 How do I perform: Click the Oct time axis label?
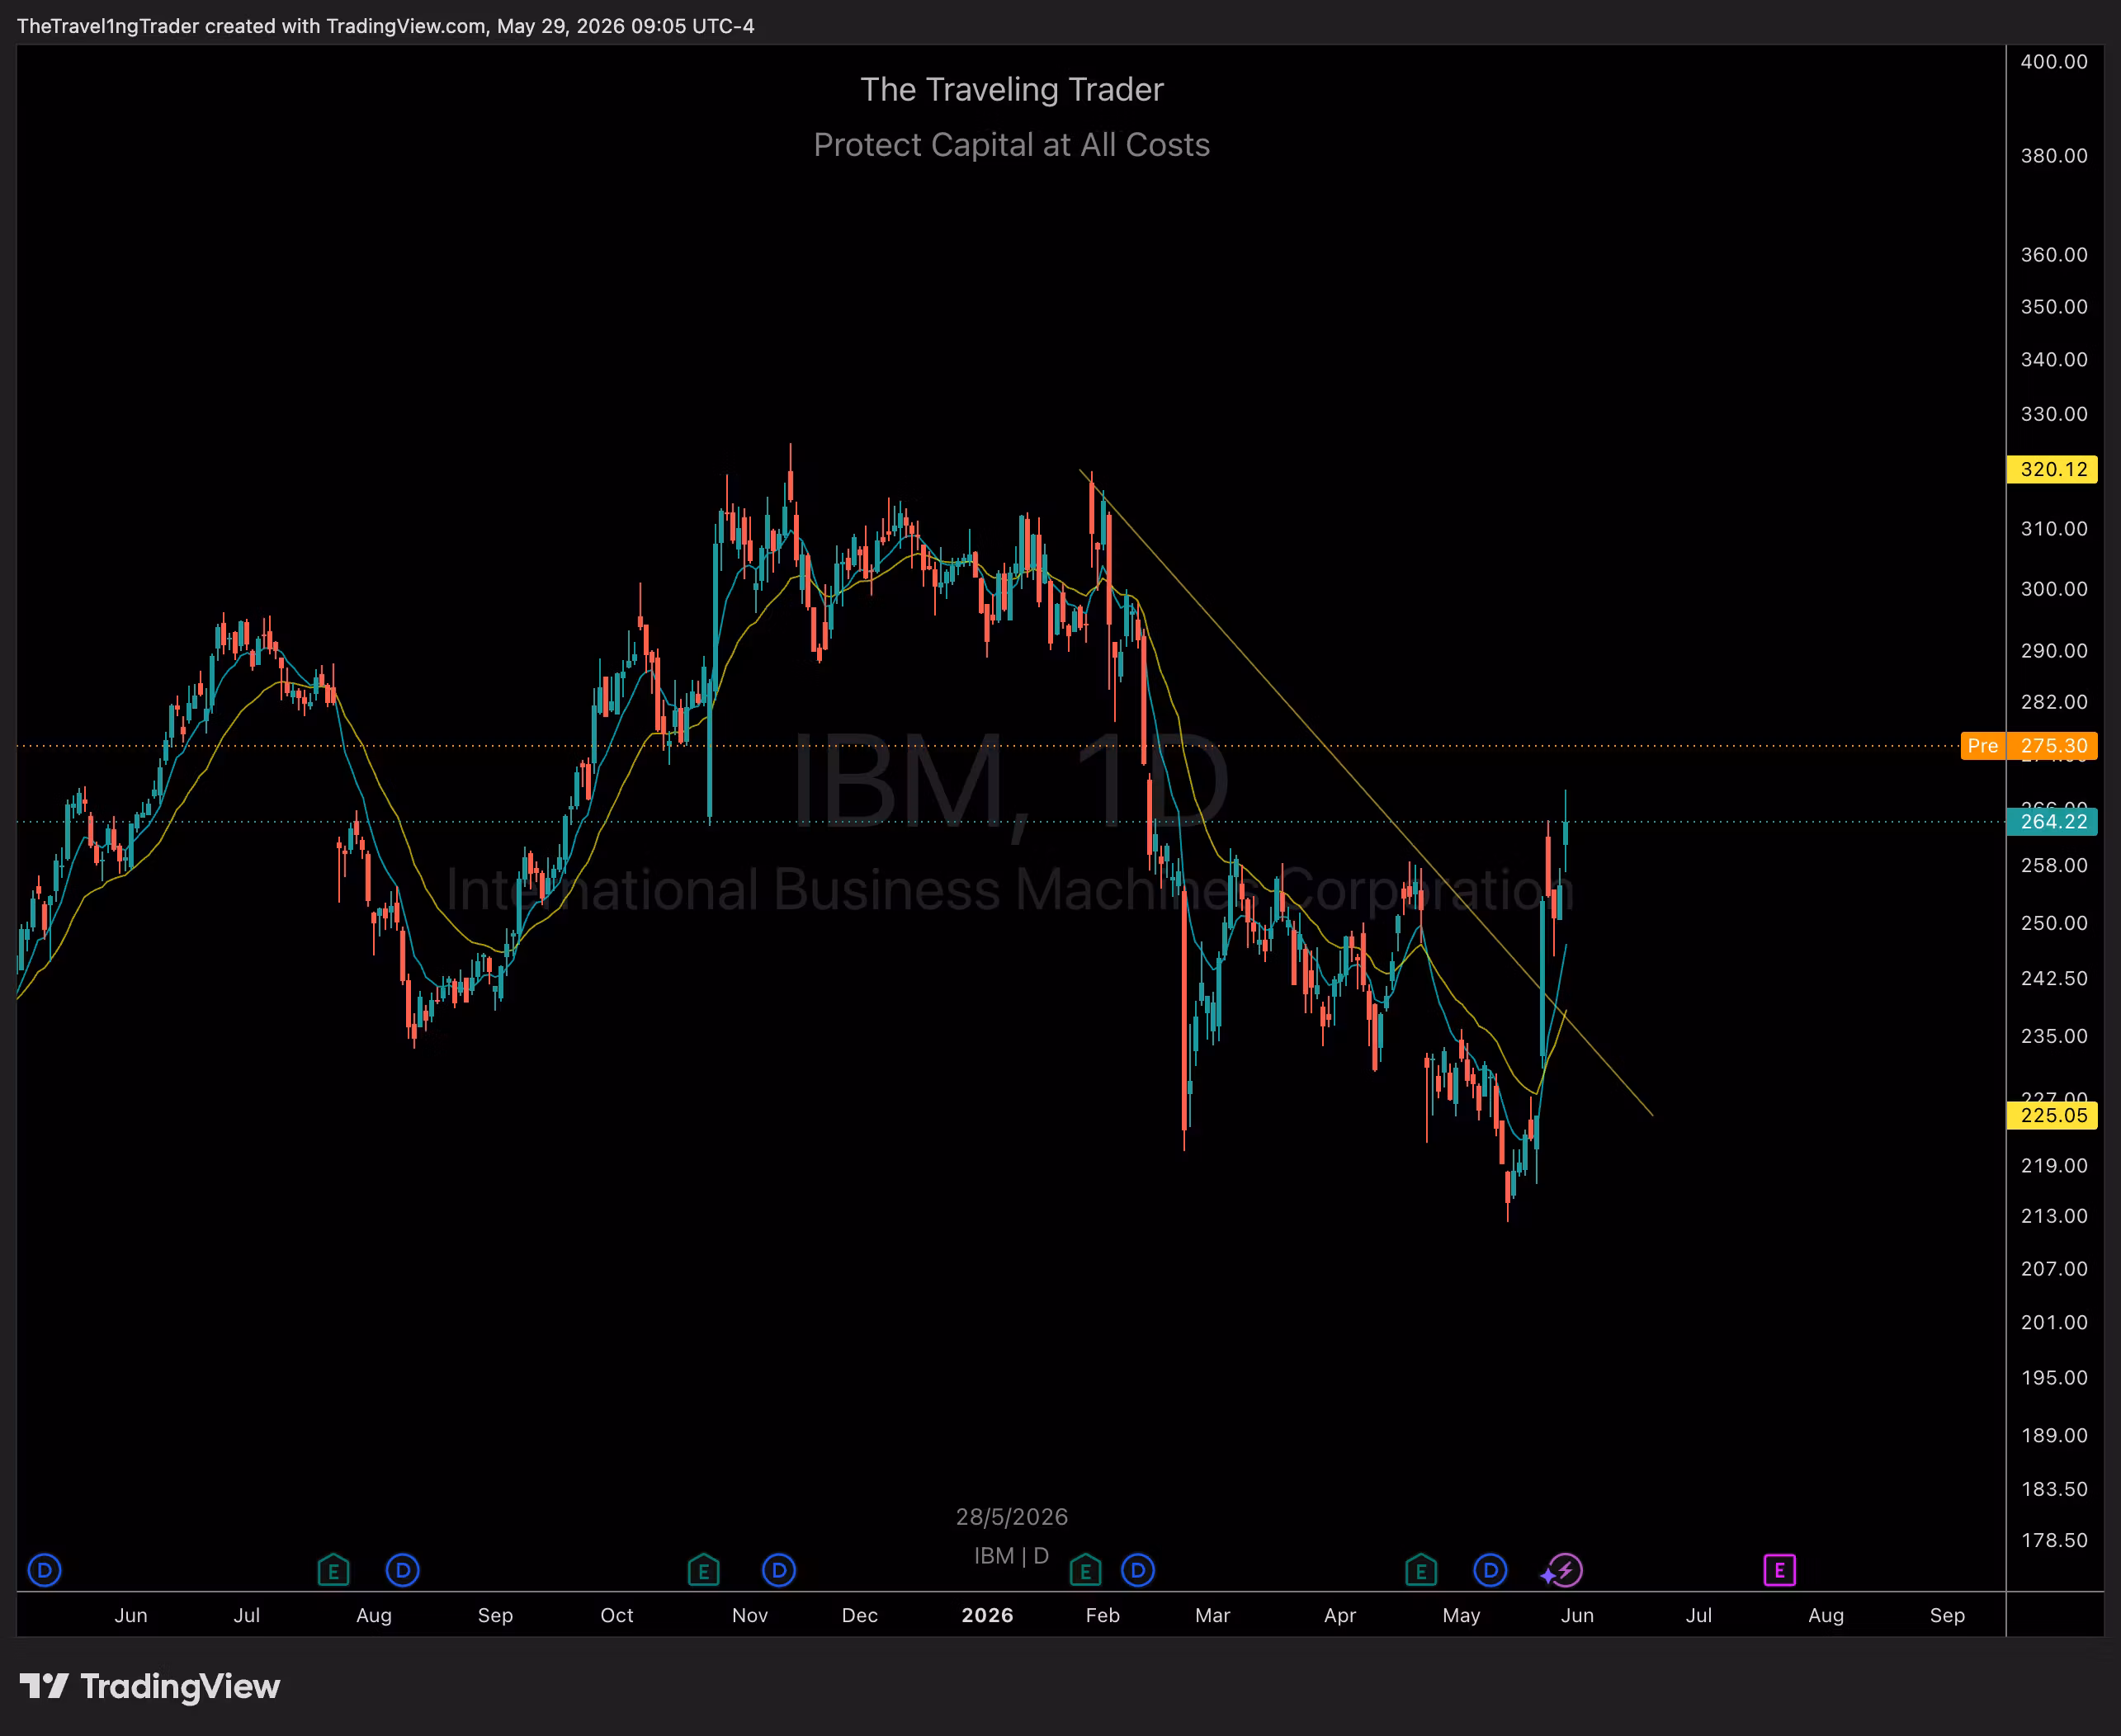coord(617,1616)
